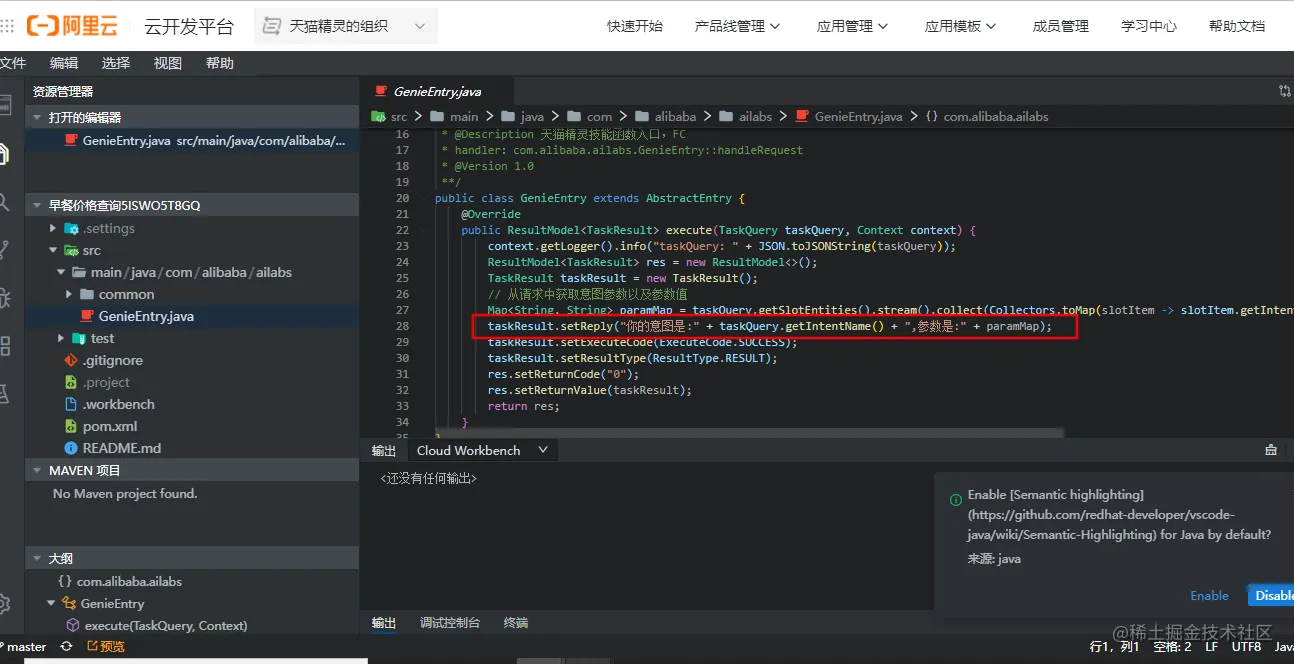Viewport: 1294px width, 664px height.
Task: Click UTF8 encoding indicator
Action: pos(1246,647)
